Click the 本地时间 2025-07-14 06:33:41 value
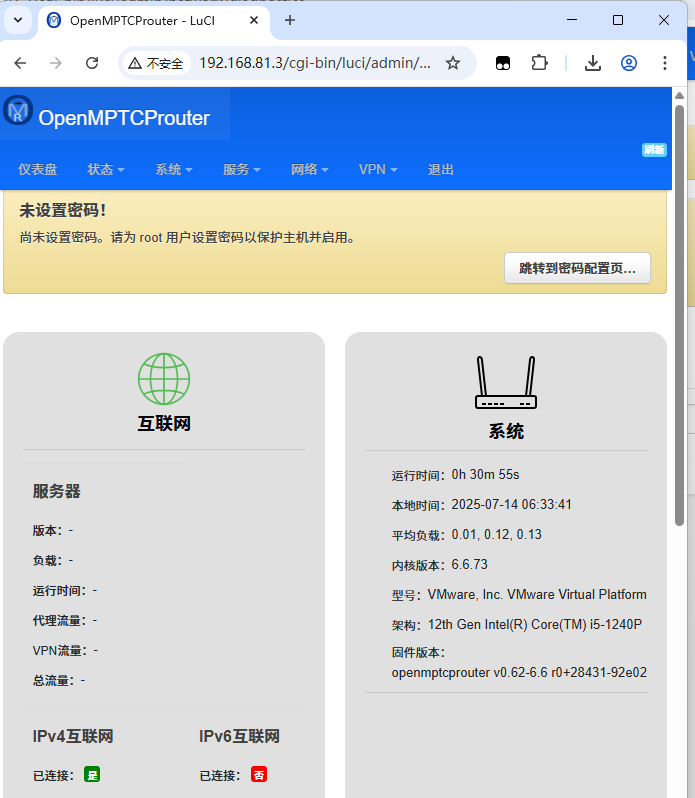The width and height of the screenshot is (695, 798). [x=511, y=504]
